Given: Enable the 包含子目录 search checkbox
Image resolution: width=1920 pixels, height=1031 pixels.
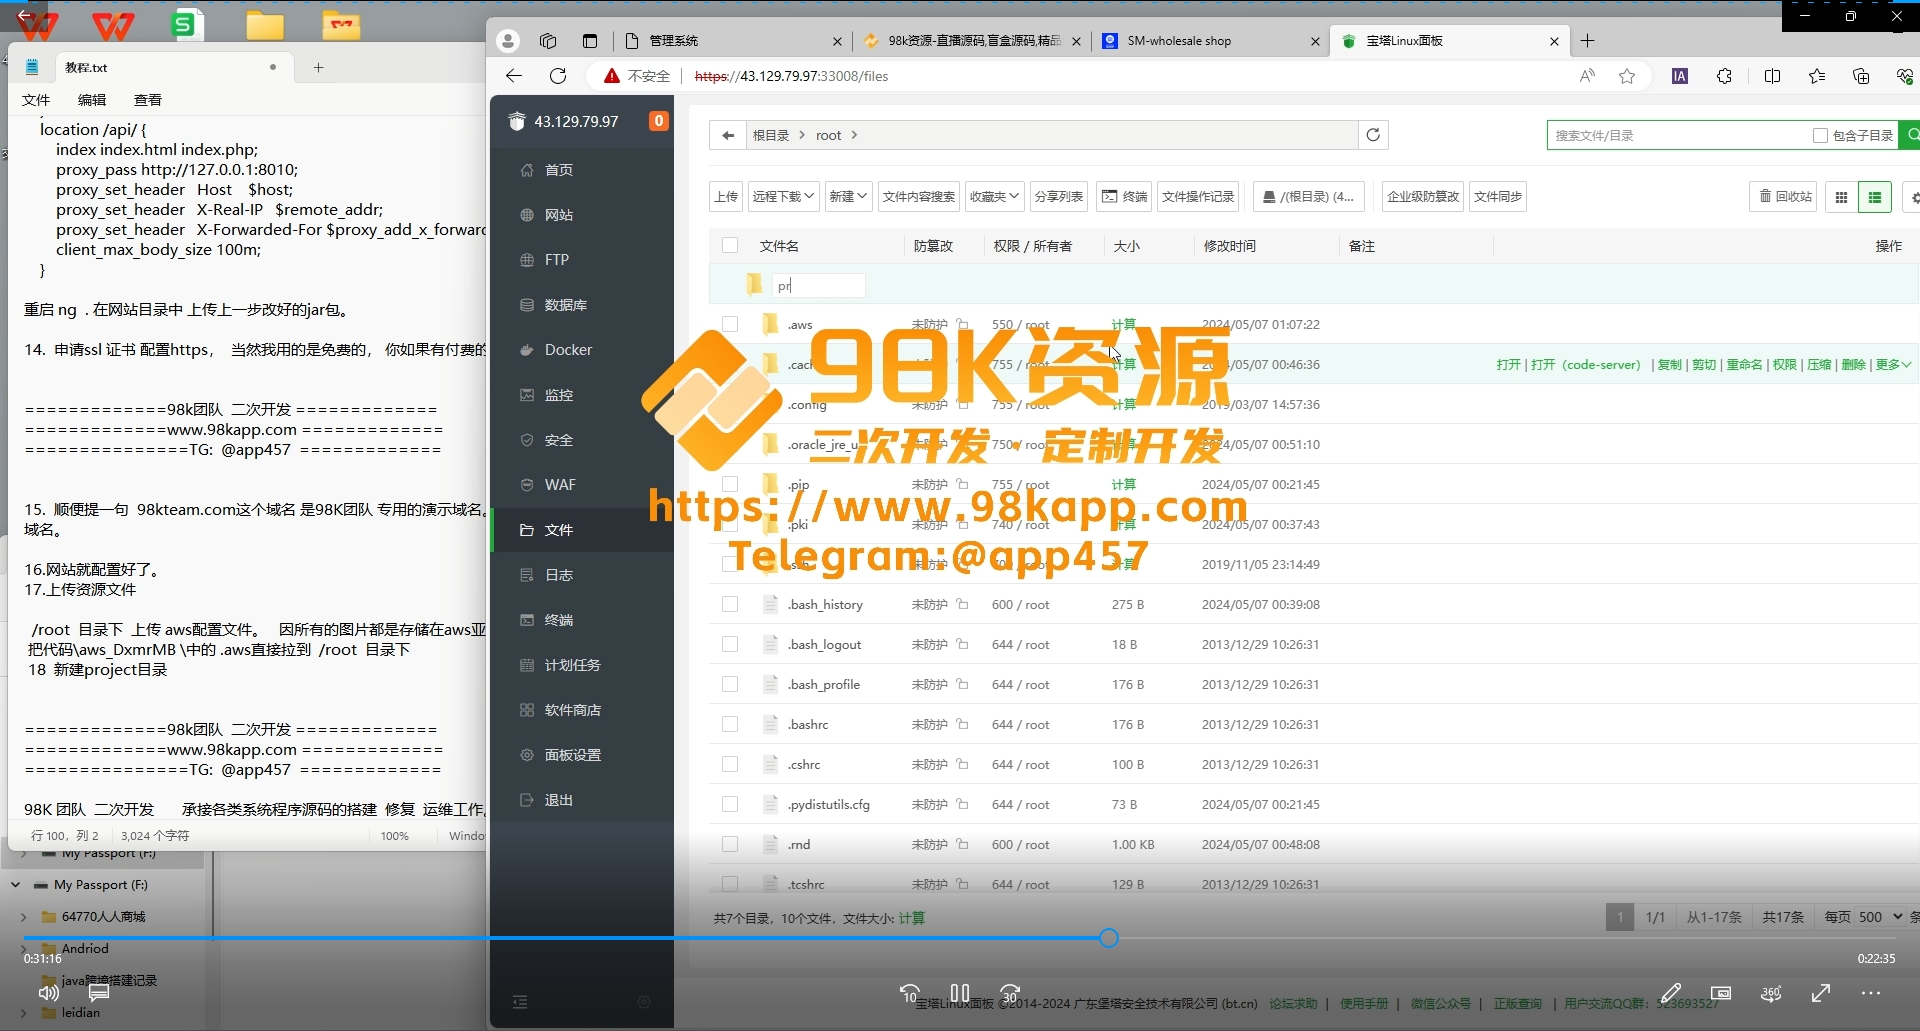Looking at the screenshot, I should (x=1820, y=135).
